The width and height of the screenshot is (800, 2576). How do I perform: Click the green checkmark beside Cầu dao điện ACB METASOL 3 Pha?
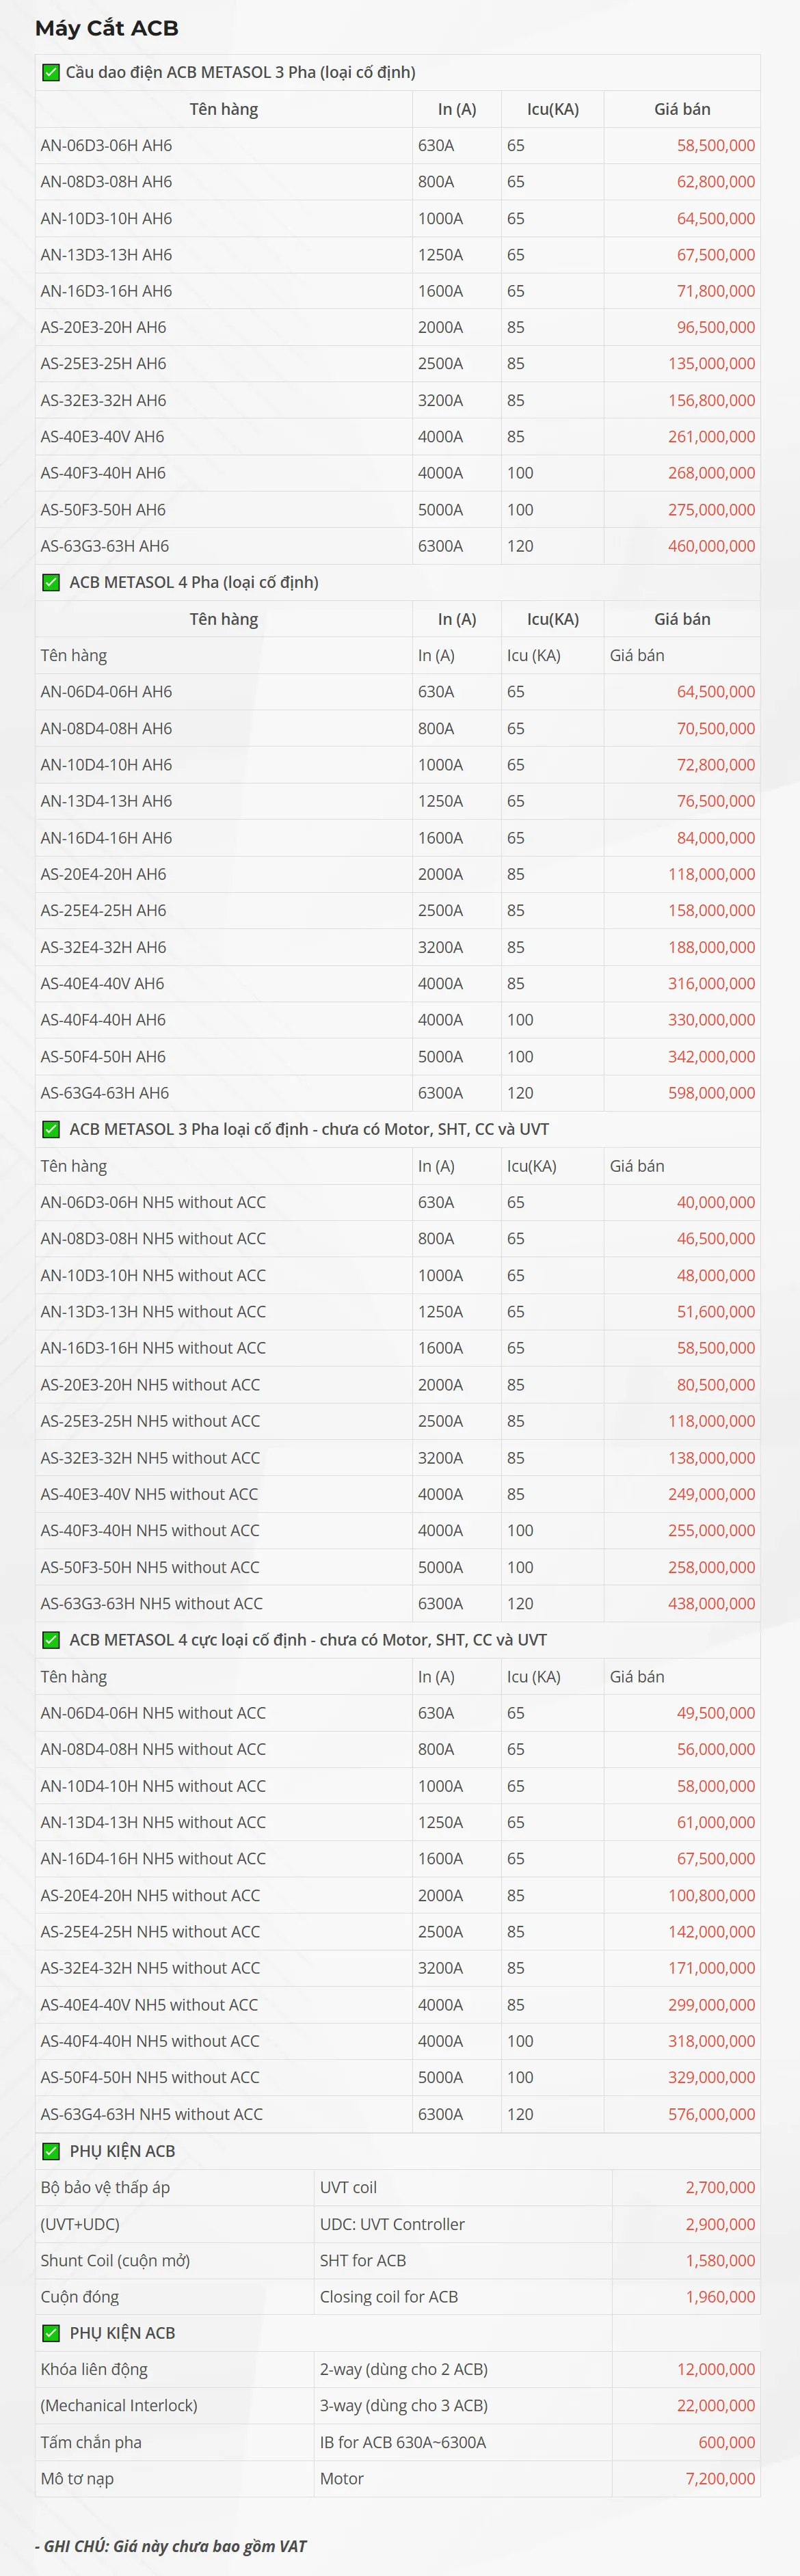[x=51, y=72]
